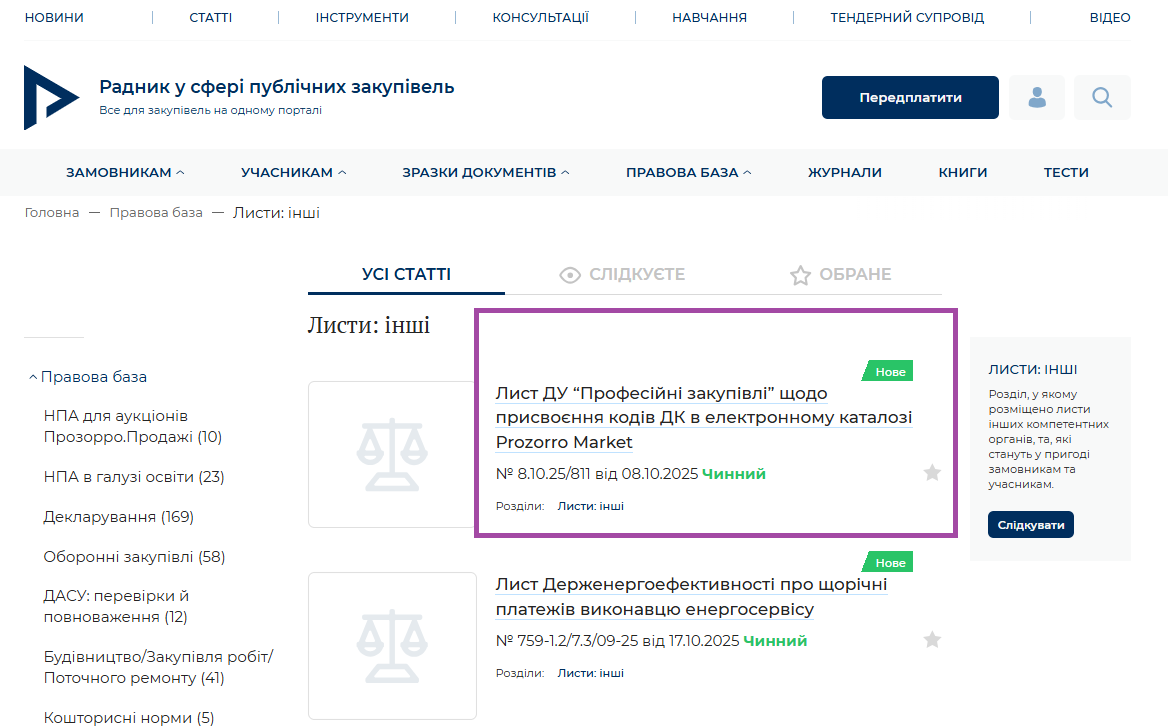Click the scales thumbnail of Держенергоефективності letter
Image resolution: width=1168 pixels, height=728 pixels.
coord(392,645)
